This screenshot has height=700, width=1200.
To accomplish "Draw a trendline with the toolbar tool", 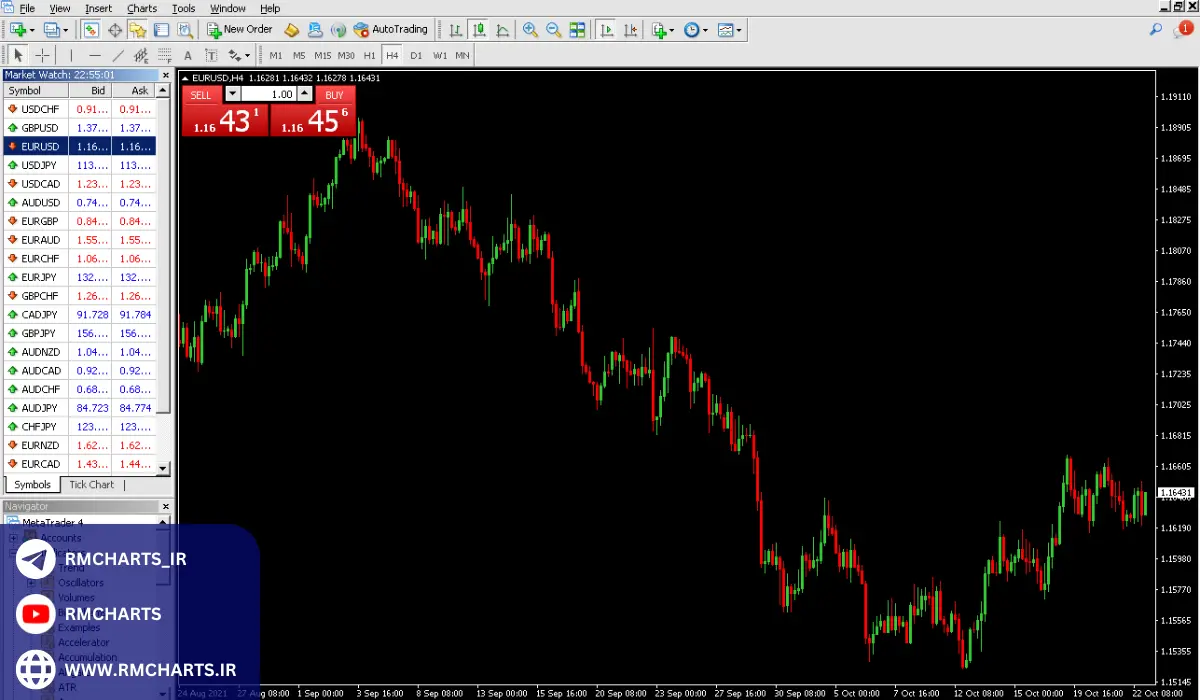I will (118, 55).
